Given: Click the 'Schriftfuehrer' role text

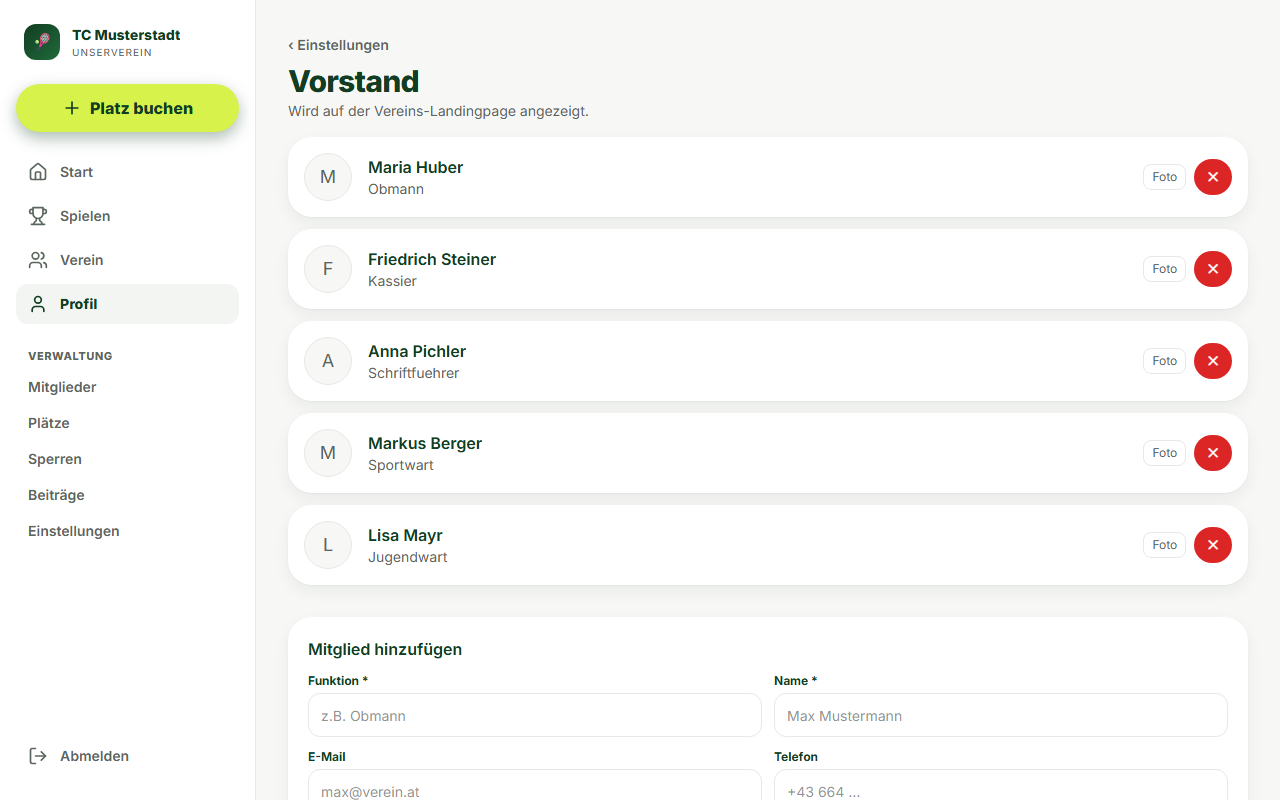Looking at the screenshot, I should click(414, 373).
